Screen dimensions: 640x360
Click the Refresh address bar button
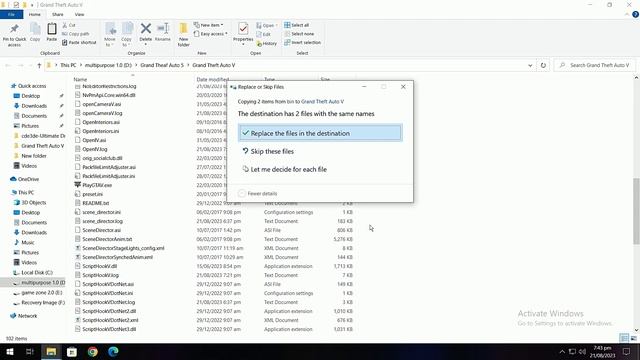(543, 65)
